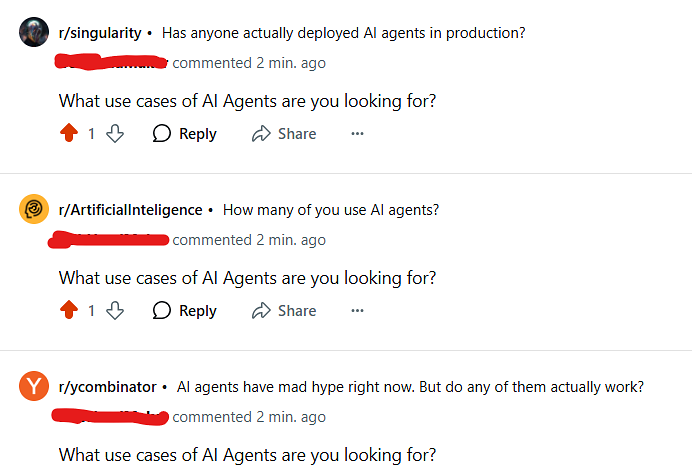The width and height of the screenshot is (692, 467).
Task: Reply to the r/ArtificialInteligence comment
Action: (x=185, y=311)
